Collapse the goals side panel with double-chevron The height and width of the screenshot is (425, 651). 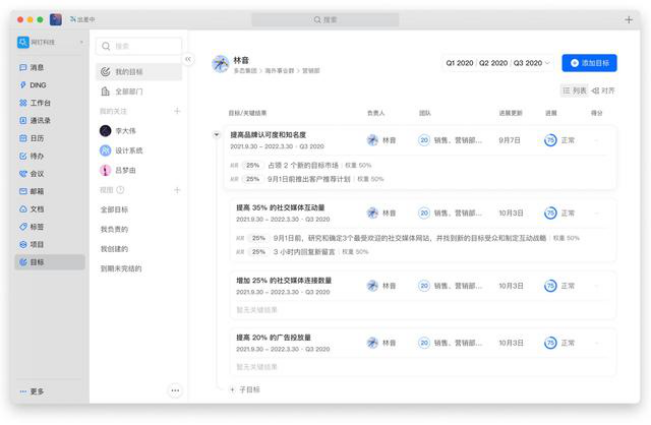pyautogui.click(x=188, y=59)
